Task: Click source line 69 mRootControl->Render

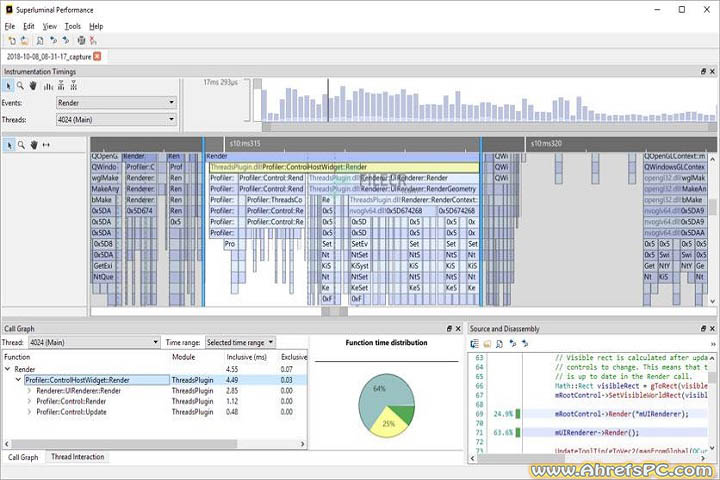Action: 622,414
